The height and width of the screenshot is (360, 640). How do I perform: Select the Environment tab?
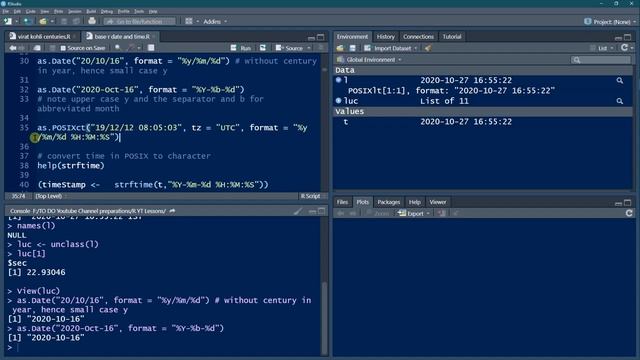pyautogui.click(x=352, y=36)
